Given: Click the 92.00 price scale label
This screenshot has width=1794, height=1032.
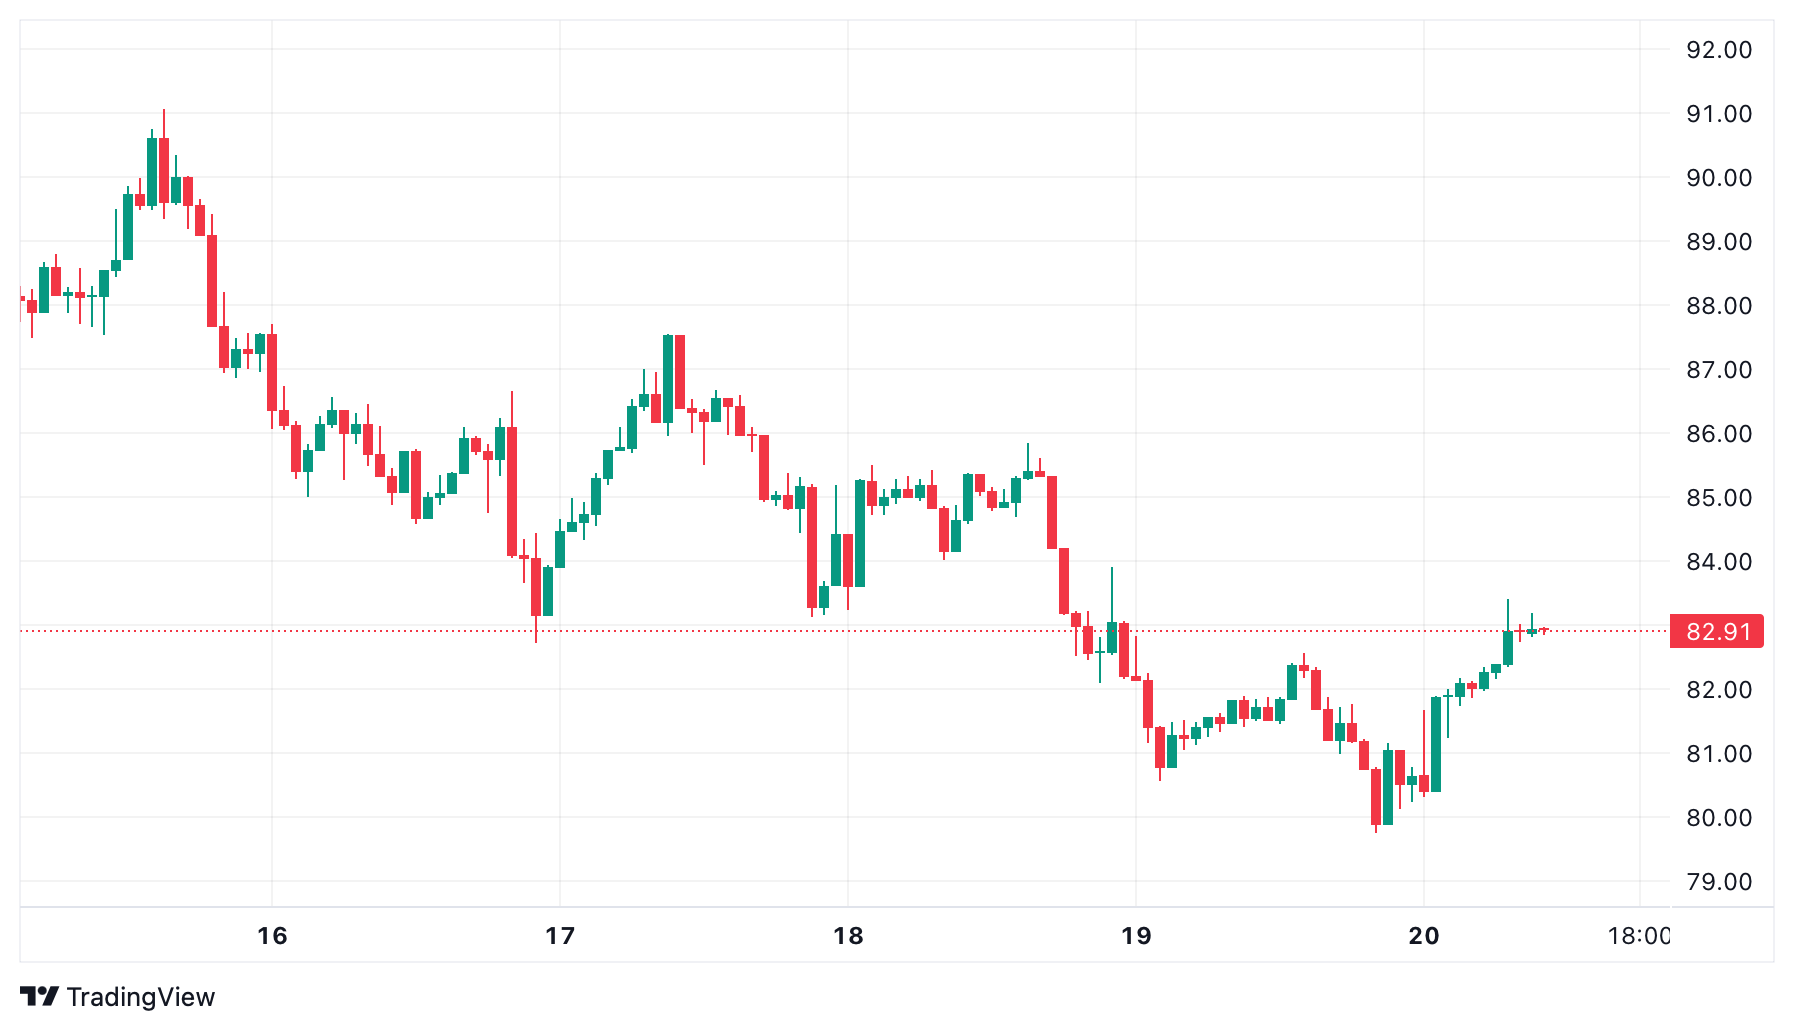Looking at the screenshot, I should tap(1719, 50).
